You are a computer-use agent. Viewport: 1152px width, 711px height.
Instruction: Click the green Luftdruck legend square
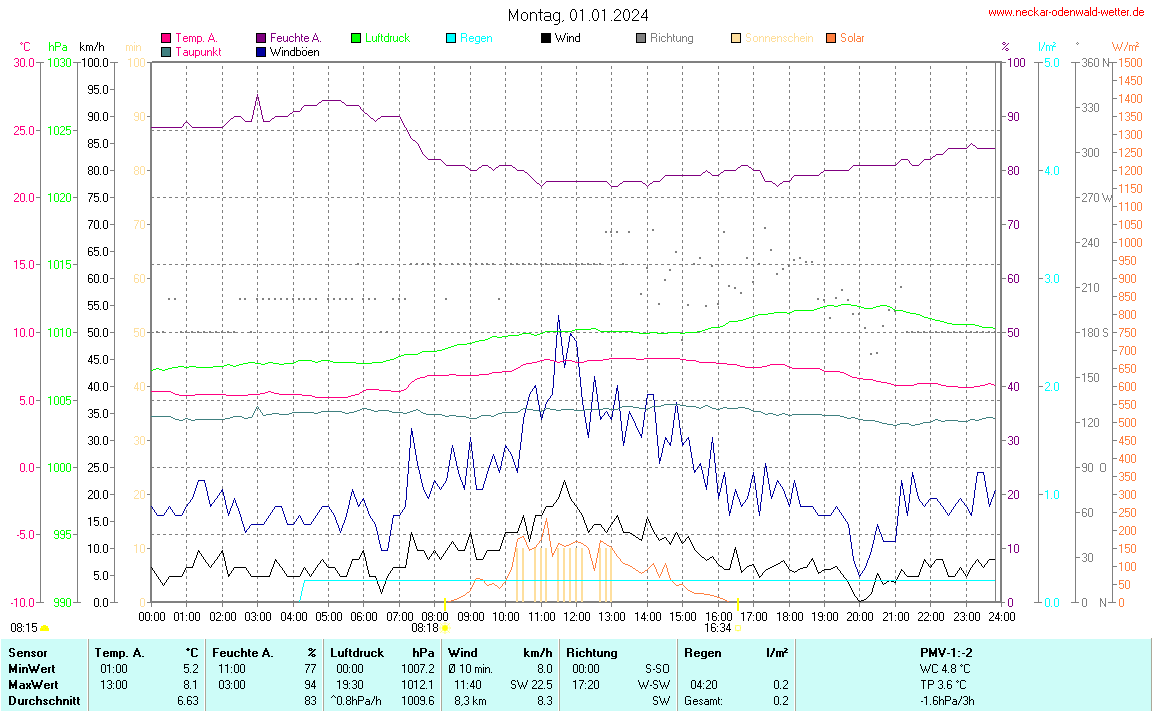click(356, 38)
